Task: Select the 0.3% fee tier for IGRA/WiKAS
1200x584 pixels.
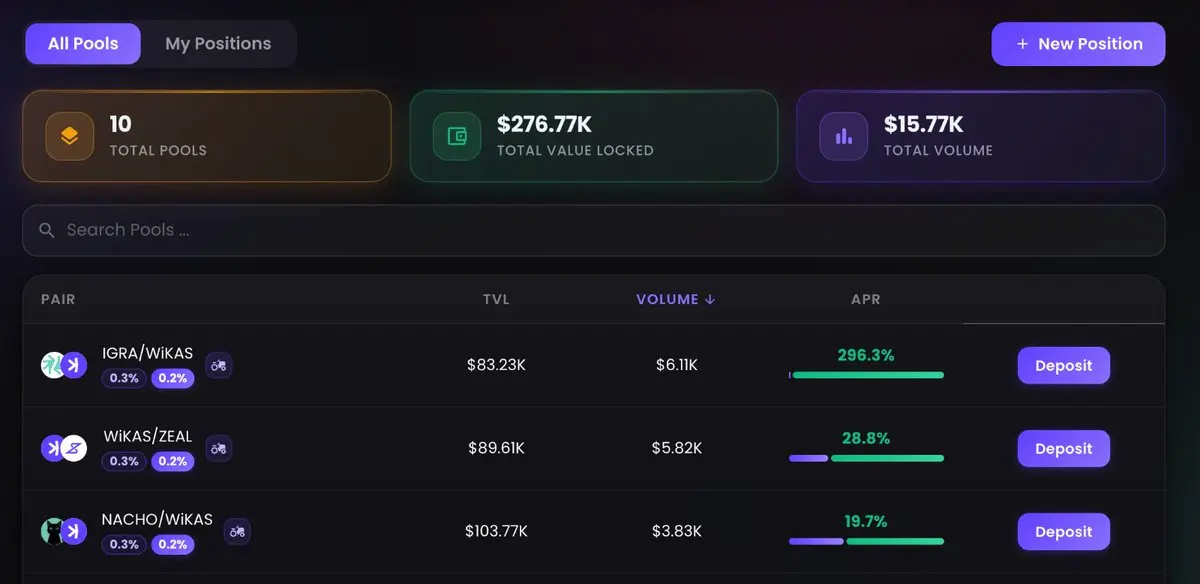Action: (x=124, y=378)
